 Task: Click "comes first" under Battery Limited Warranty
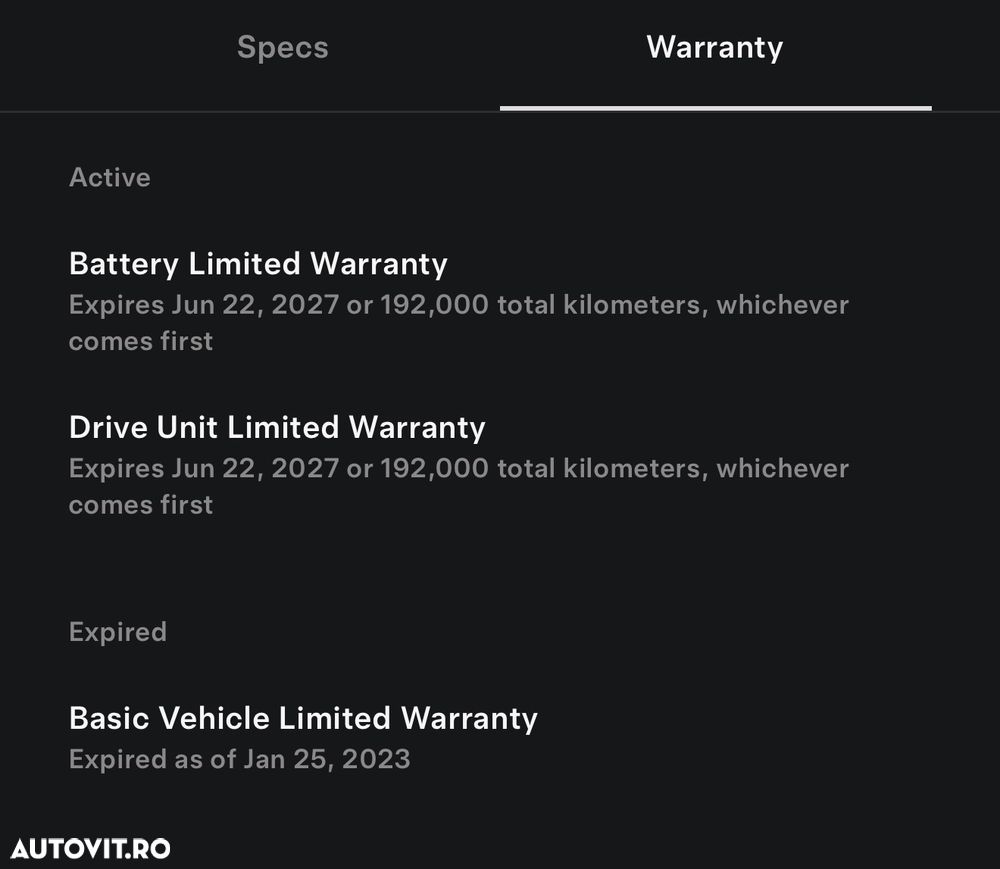coord(141,341)
